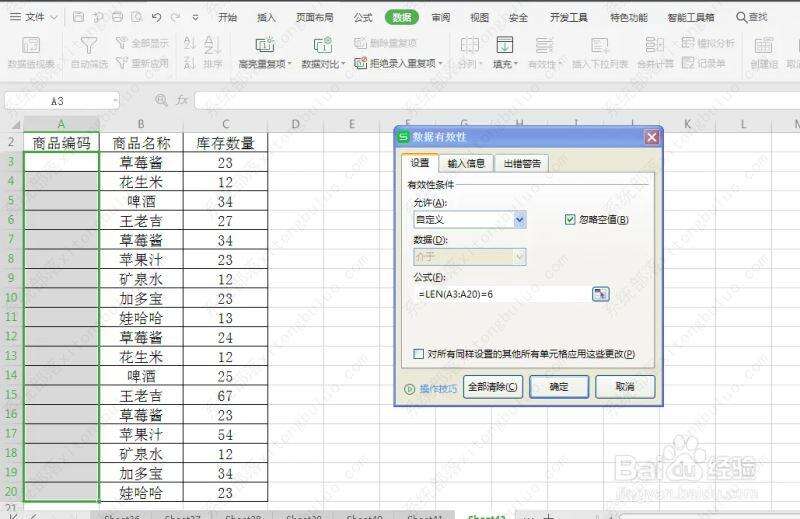Click the 数据对比 icon
Viewport: 800px width, 519px height.
(x=323, y=45)
